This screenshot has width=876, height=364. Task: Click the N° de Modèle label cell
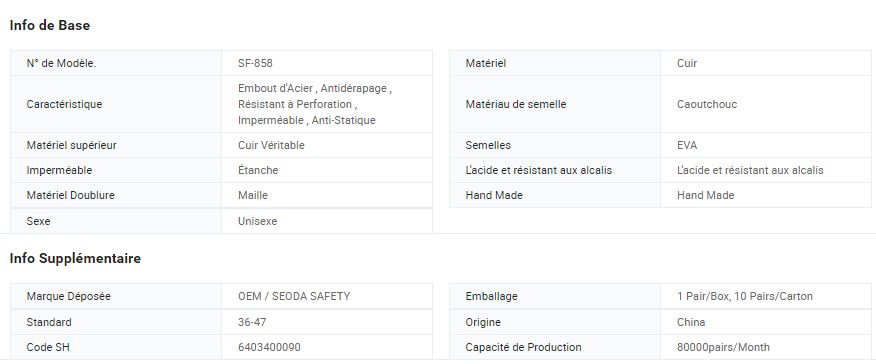(x=116, y=63)
